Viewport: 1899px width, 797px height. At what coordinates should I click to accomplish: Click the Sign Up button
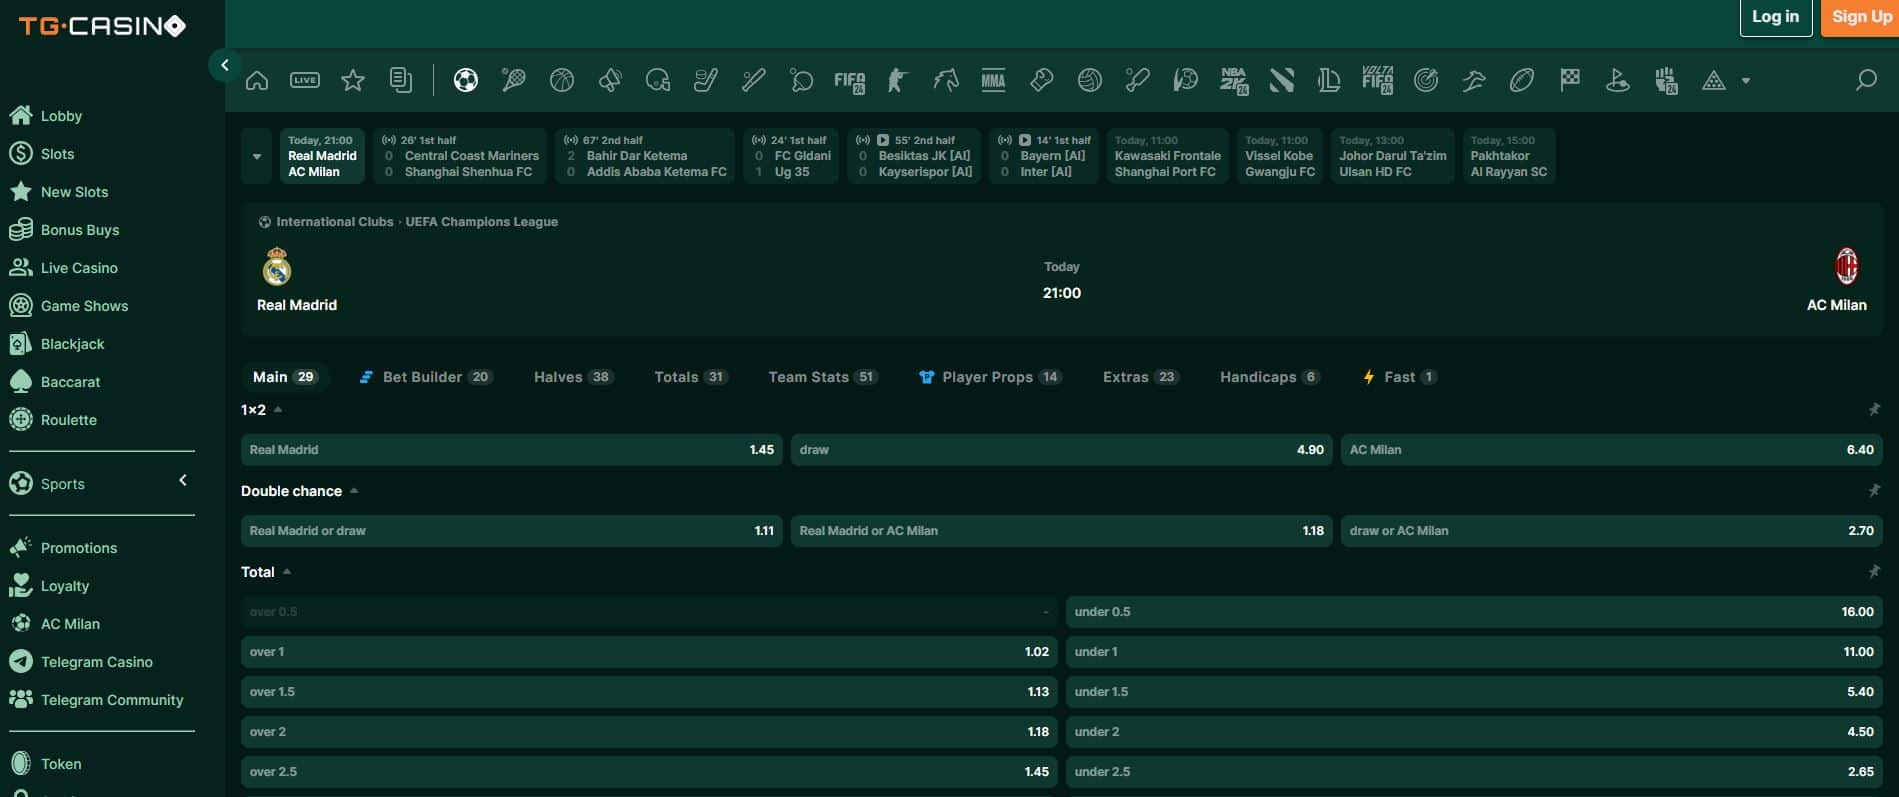[1860, 17]
